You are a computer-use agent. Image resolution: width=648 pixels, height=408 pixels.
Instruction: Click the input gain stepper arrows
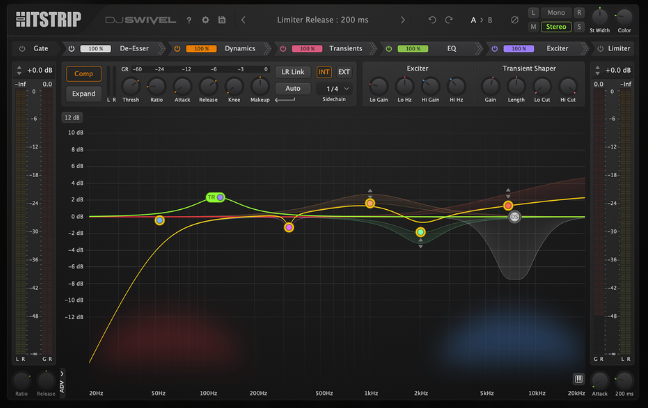[x=19, y=70]
